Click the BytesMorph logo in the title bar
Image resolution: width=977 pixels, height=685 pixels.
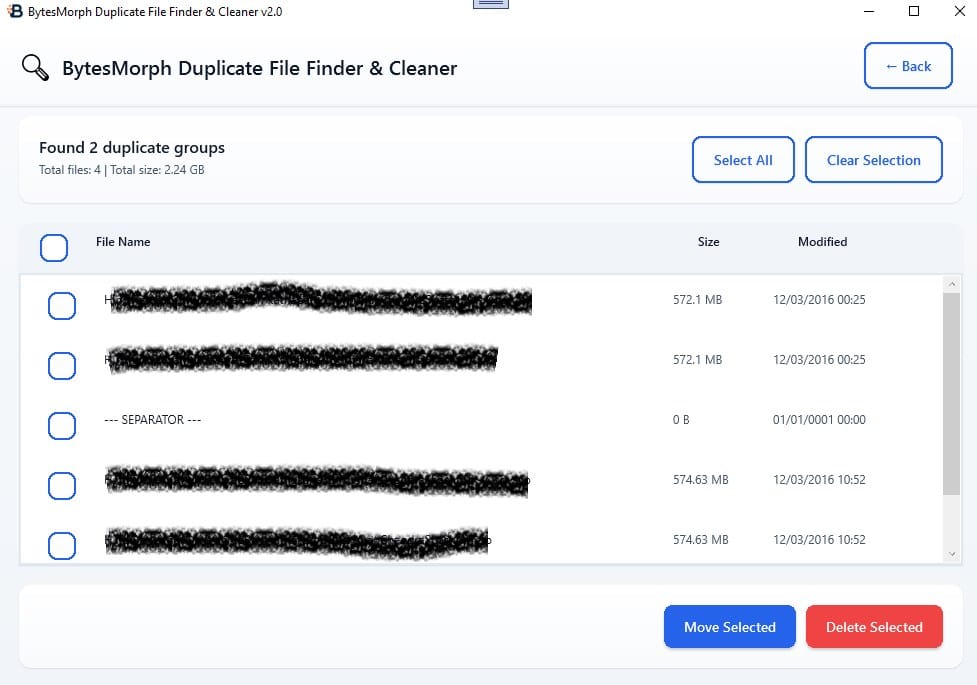(15, 11)
